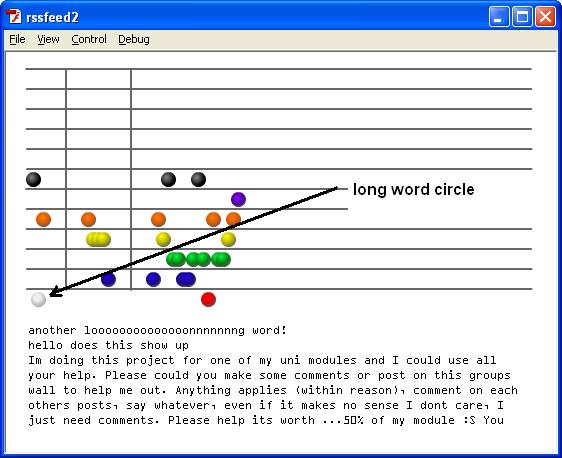The height and width of the screenshot is (458, 562).
Task: Click the line starting 'Im doing this project'
Action: pos(262,360)
